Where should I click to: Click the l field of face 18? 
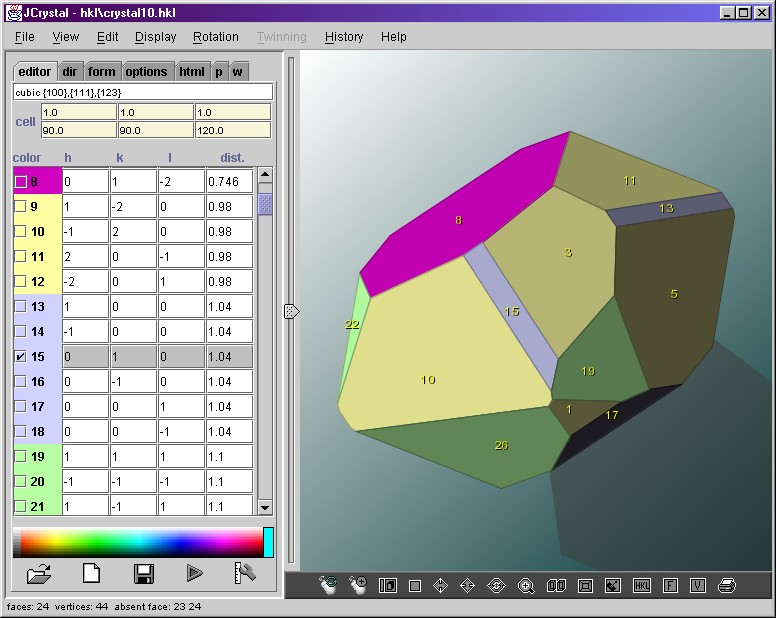pos(181,431)
